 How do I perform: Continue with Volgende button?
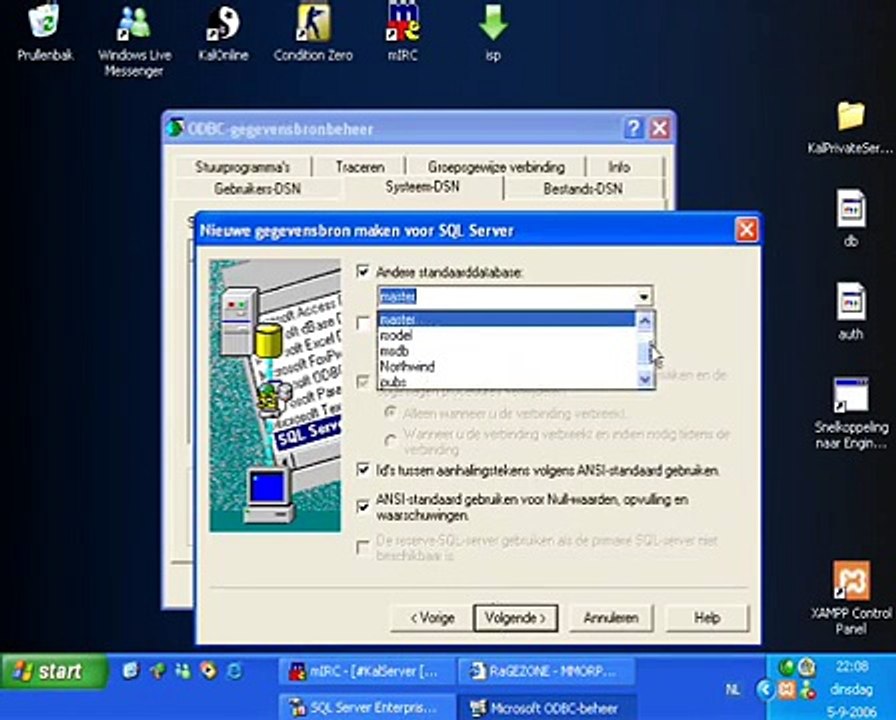(515, 618)
